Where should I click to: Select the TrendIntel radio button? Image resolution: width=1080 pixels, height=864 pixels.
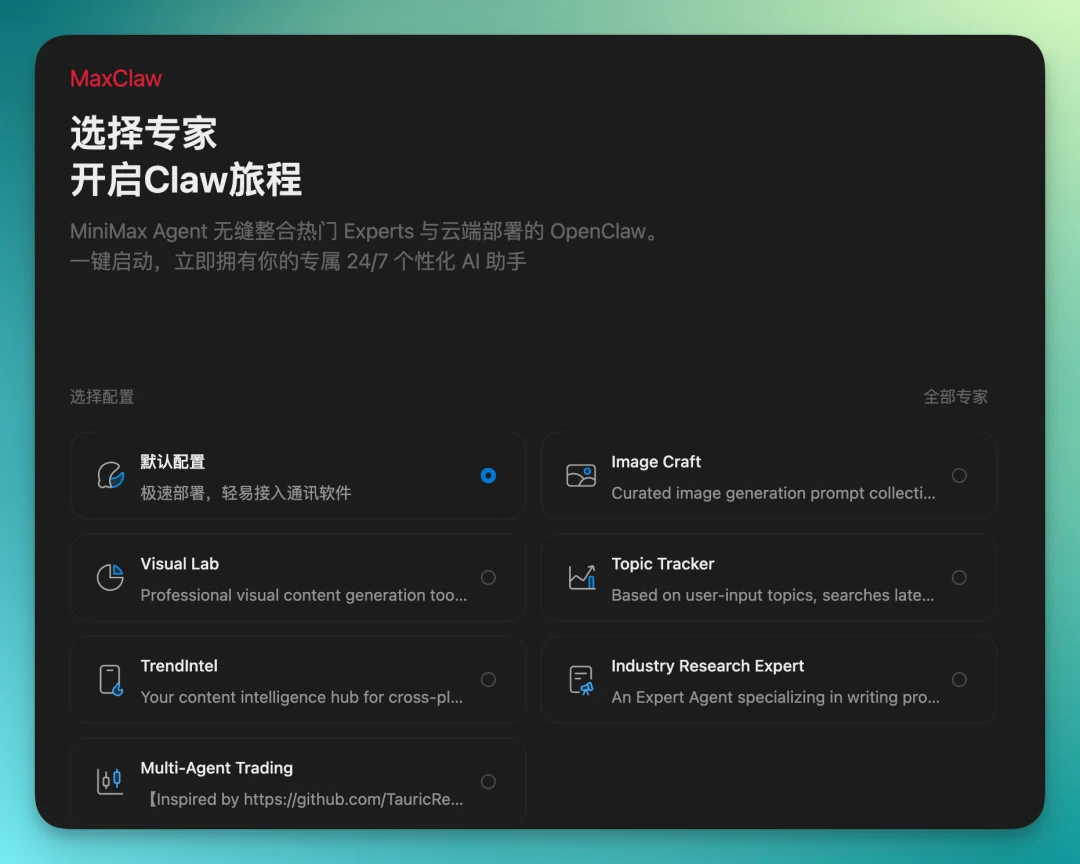[x=488, y=679]
